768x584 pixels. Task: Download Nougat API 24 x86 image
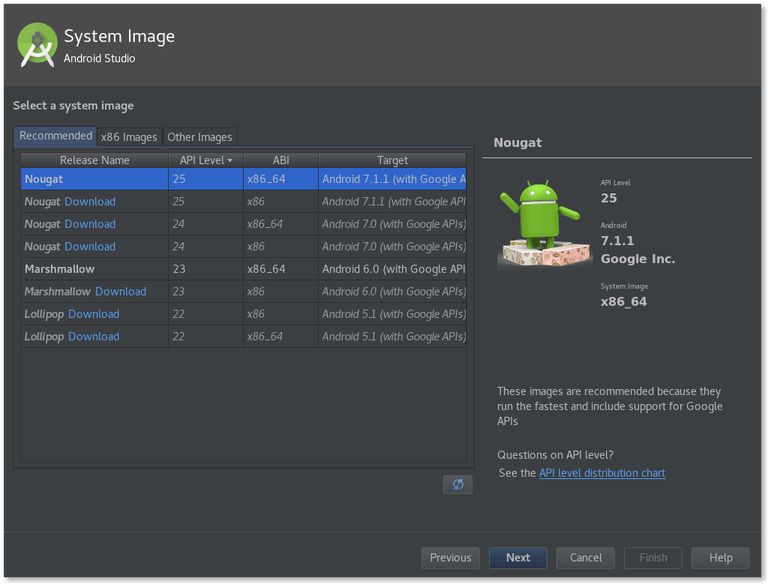90,246
